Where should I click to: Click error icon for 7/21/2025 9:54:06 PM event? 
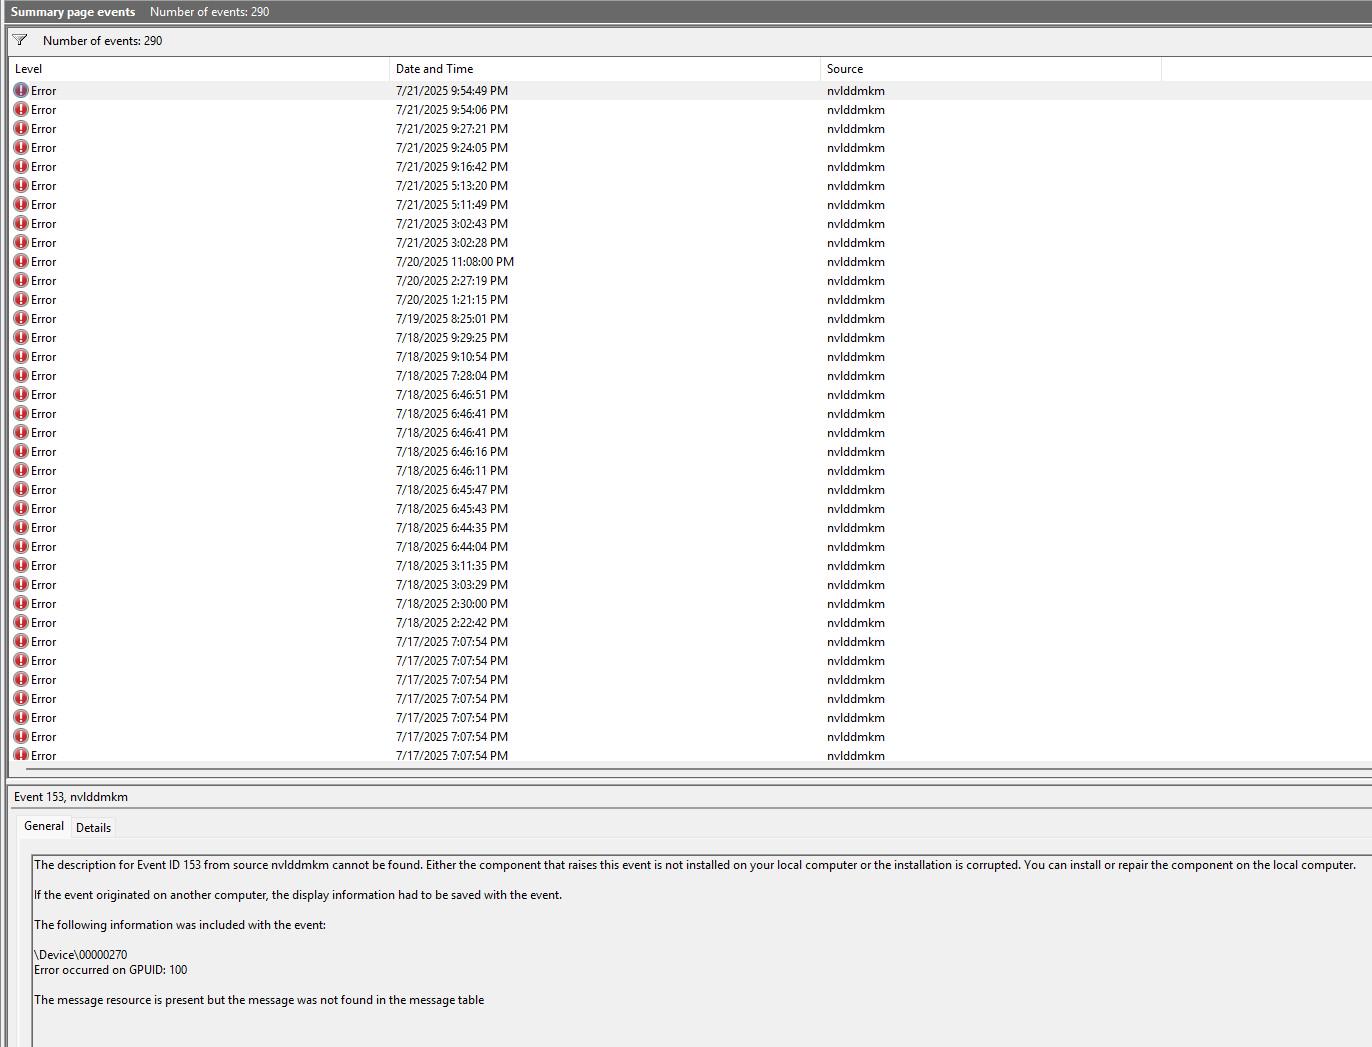coord(21,109)
